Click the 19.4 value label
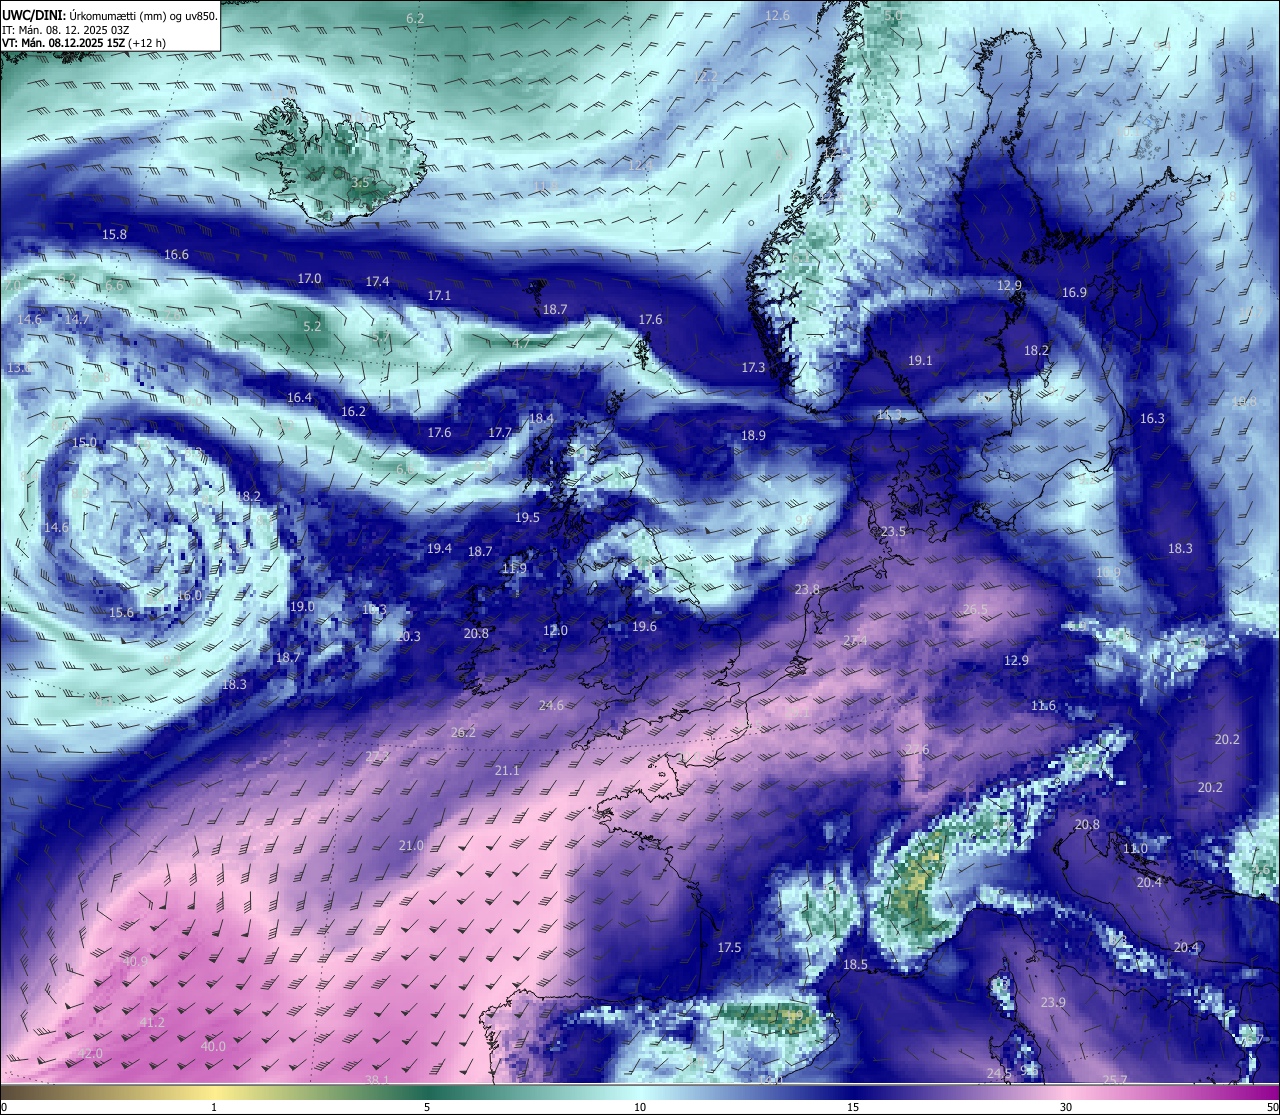 pyautogui.click(x=439, y=548)
